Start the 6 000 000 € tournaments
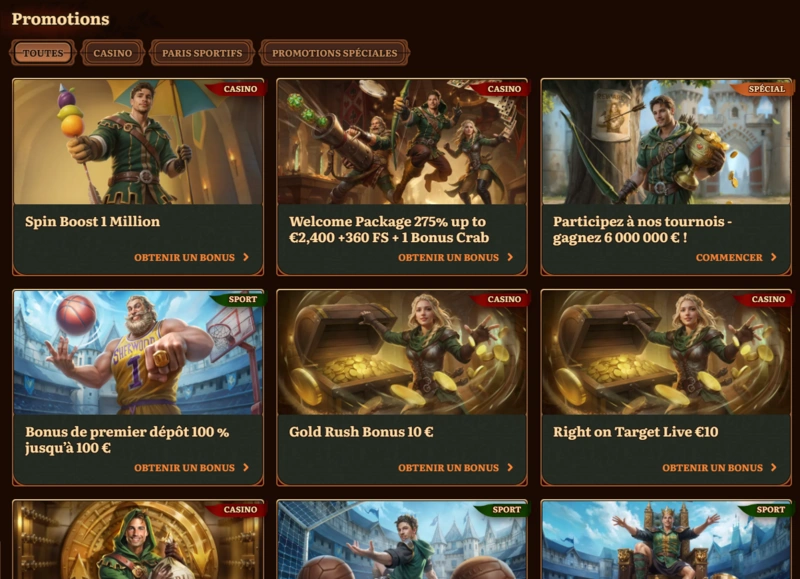800x579 pixels. [729, 258]
